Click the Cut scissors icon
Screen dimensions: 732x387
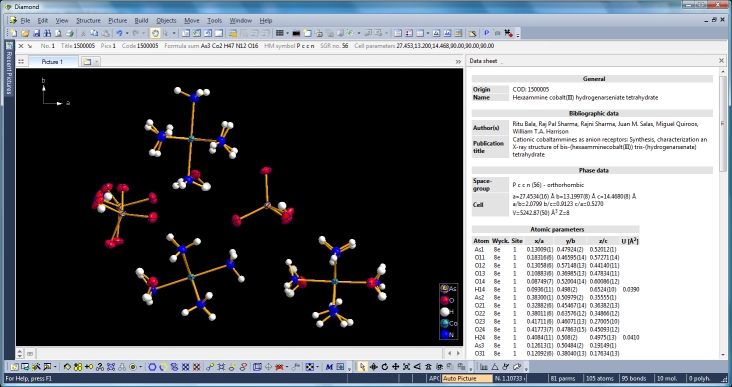click(x=83, y=33)
